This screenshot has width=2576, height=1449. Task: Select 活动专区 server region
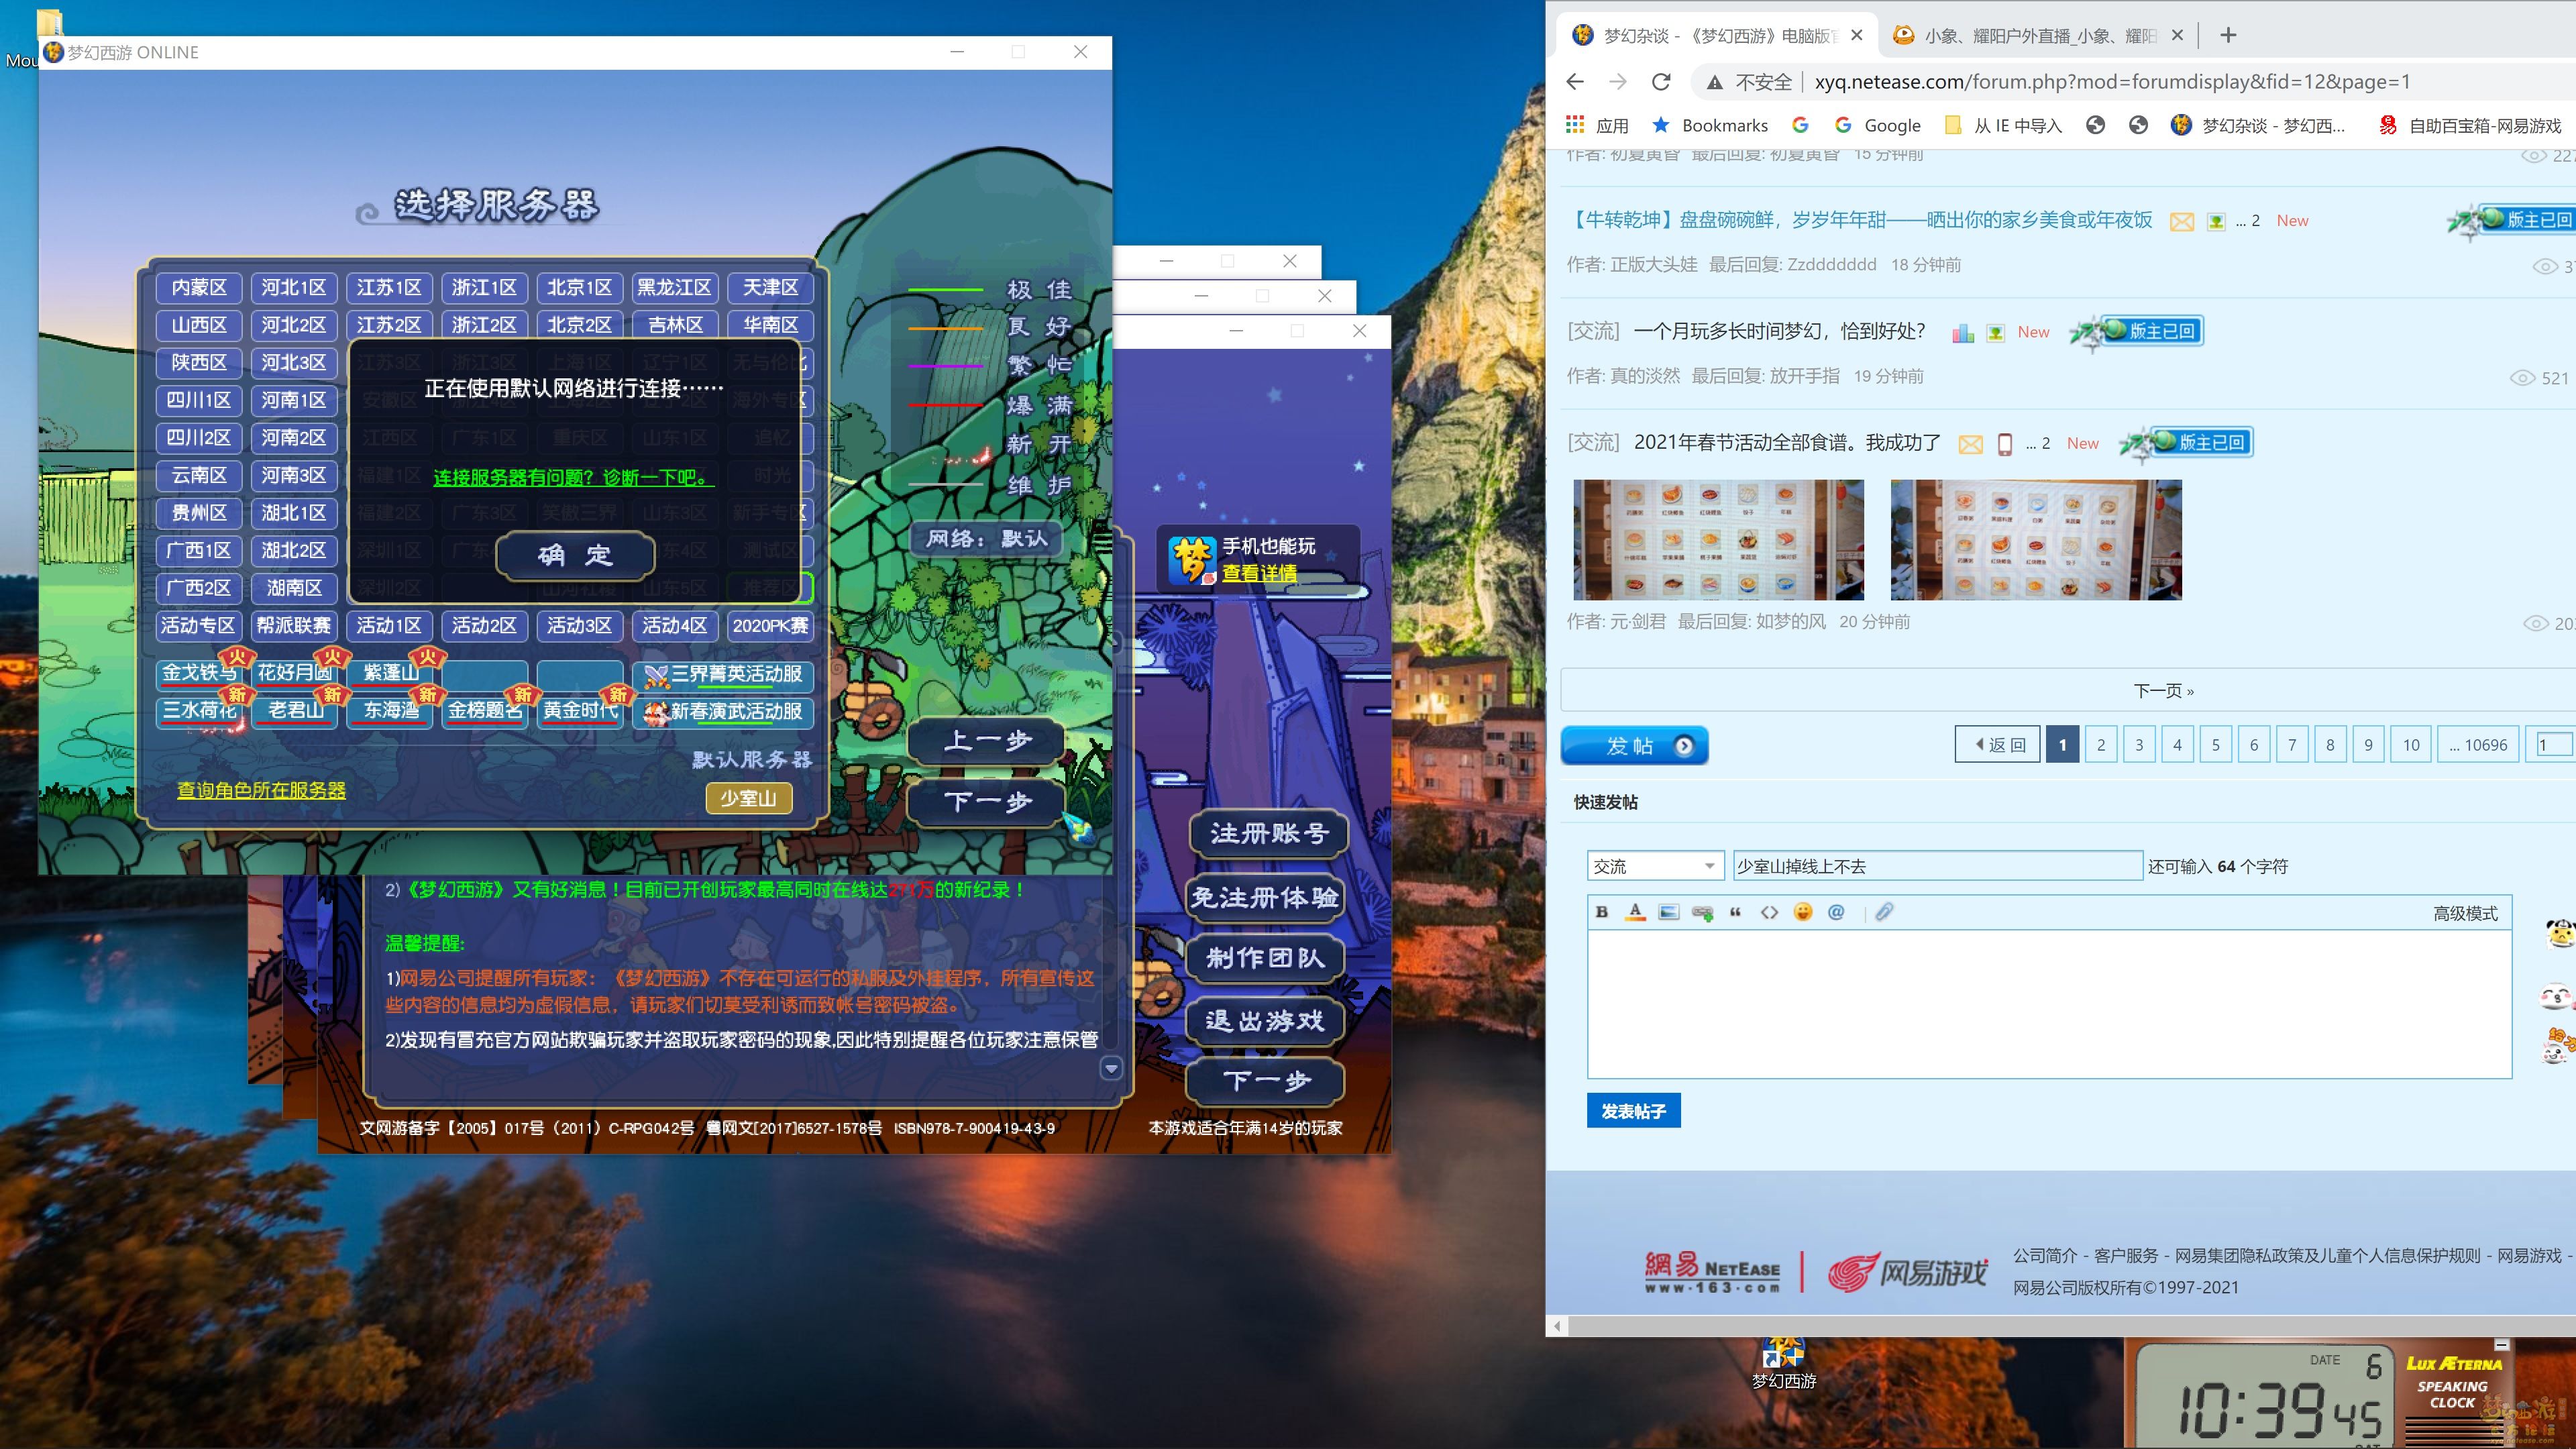[x=199, y=626]
